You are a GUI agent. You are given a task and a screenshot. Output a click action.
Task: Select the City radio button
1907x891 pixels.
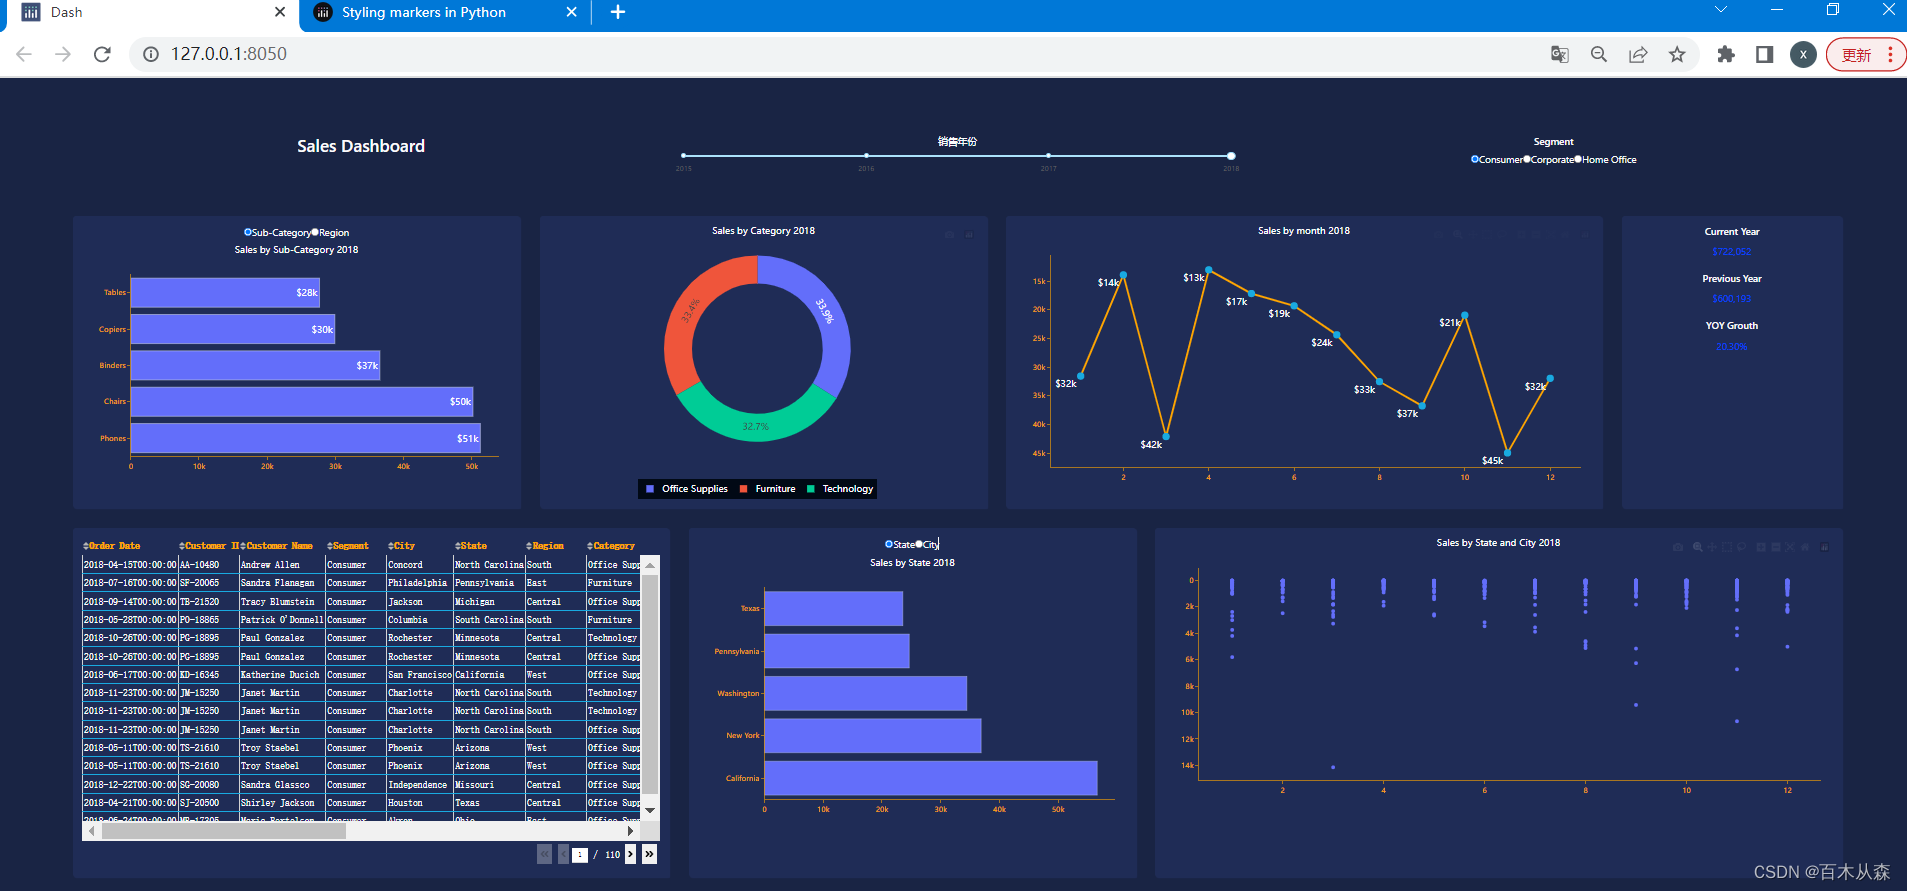pyautogui.click(x=919, y=544)
